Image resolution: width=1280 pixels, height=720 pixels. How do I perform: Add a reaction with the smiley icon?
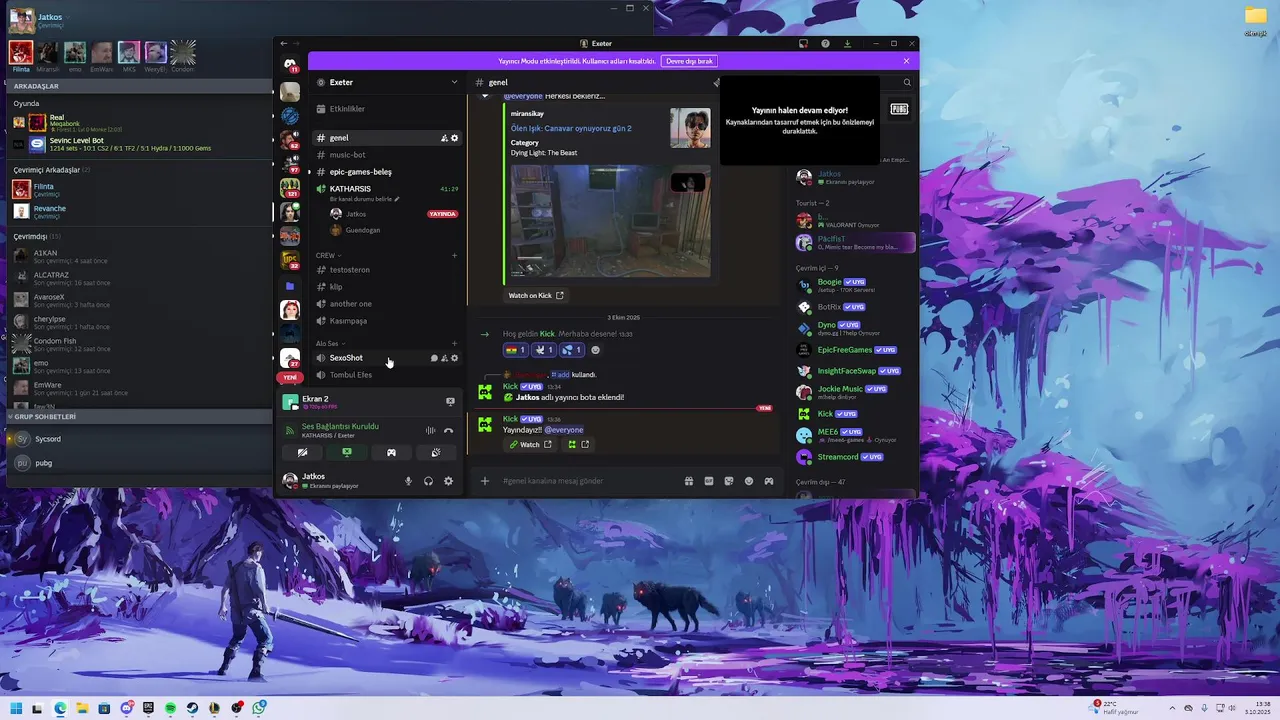point(595,350)
